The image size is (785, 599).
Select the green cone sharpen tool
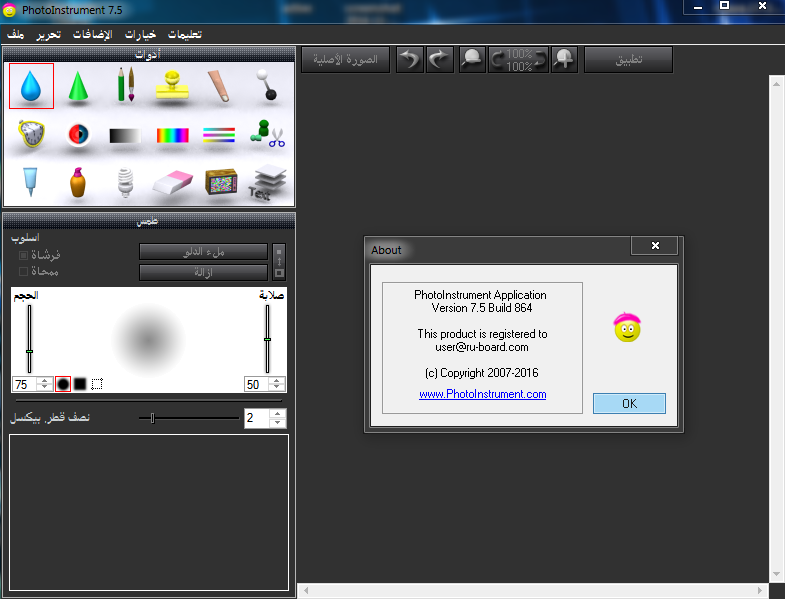[x=78, y=86]
